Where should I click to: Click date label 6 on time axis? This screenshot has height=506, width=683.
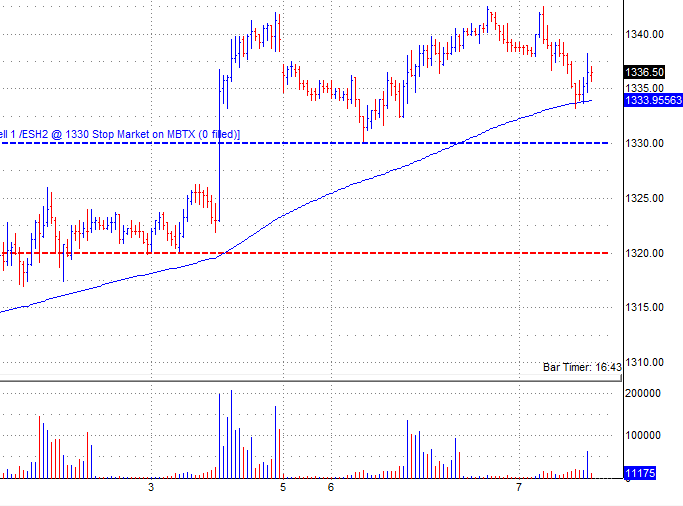(331, 487)
